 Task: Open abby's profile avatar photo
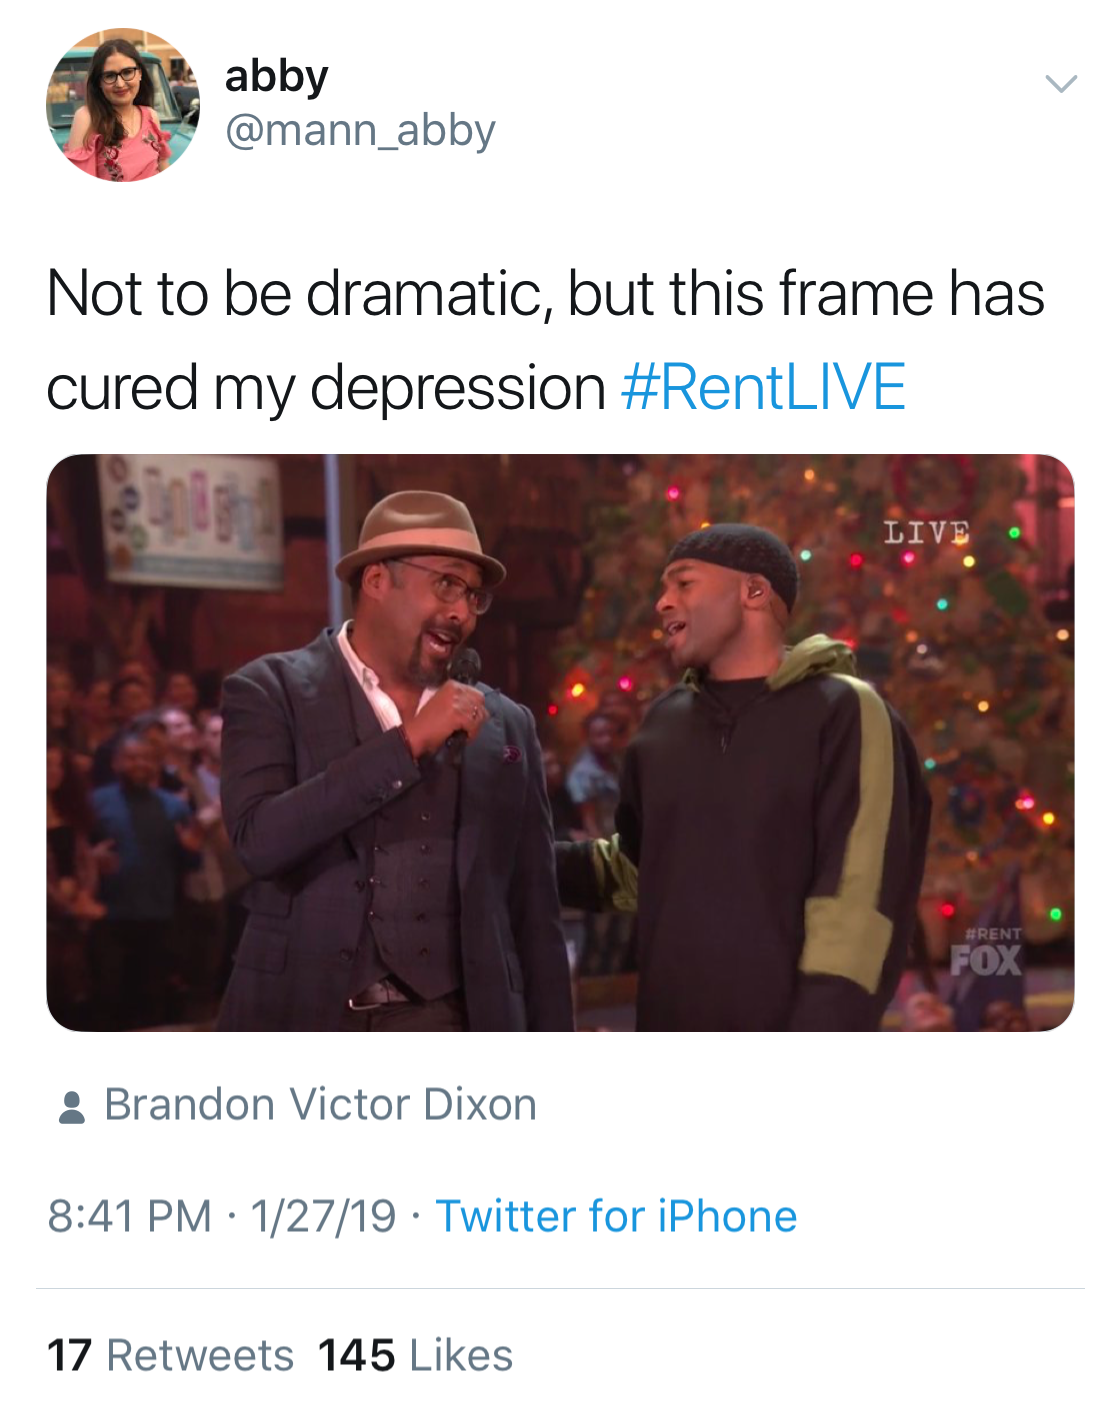pos(123,105)
